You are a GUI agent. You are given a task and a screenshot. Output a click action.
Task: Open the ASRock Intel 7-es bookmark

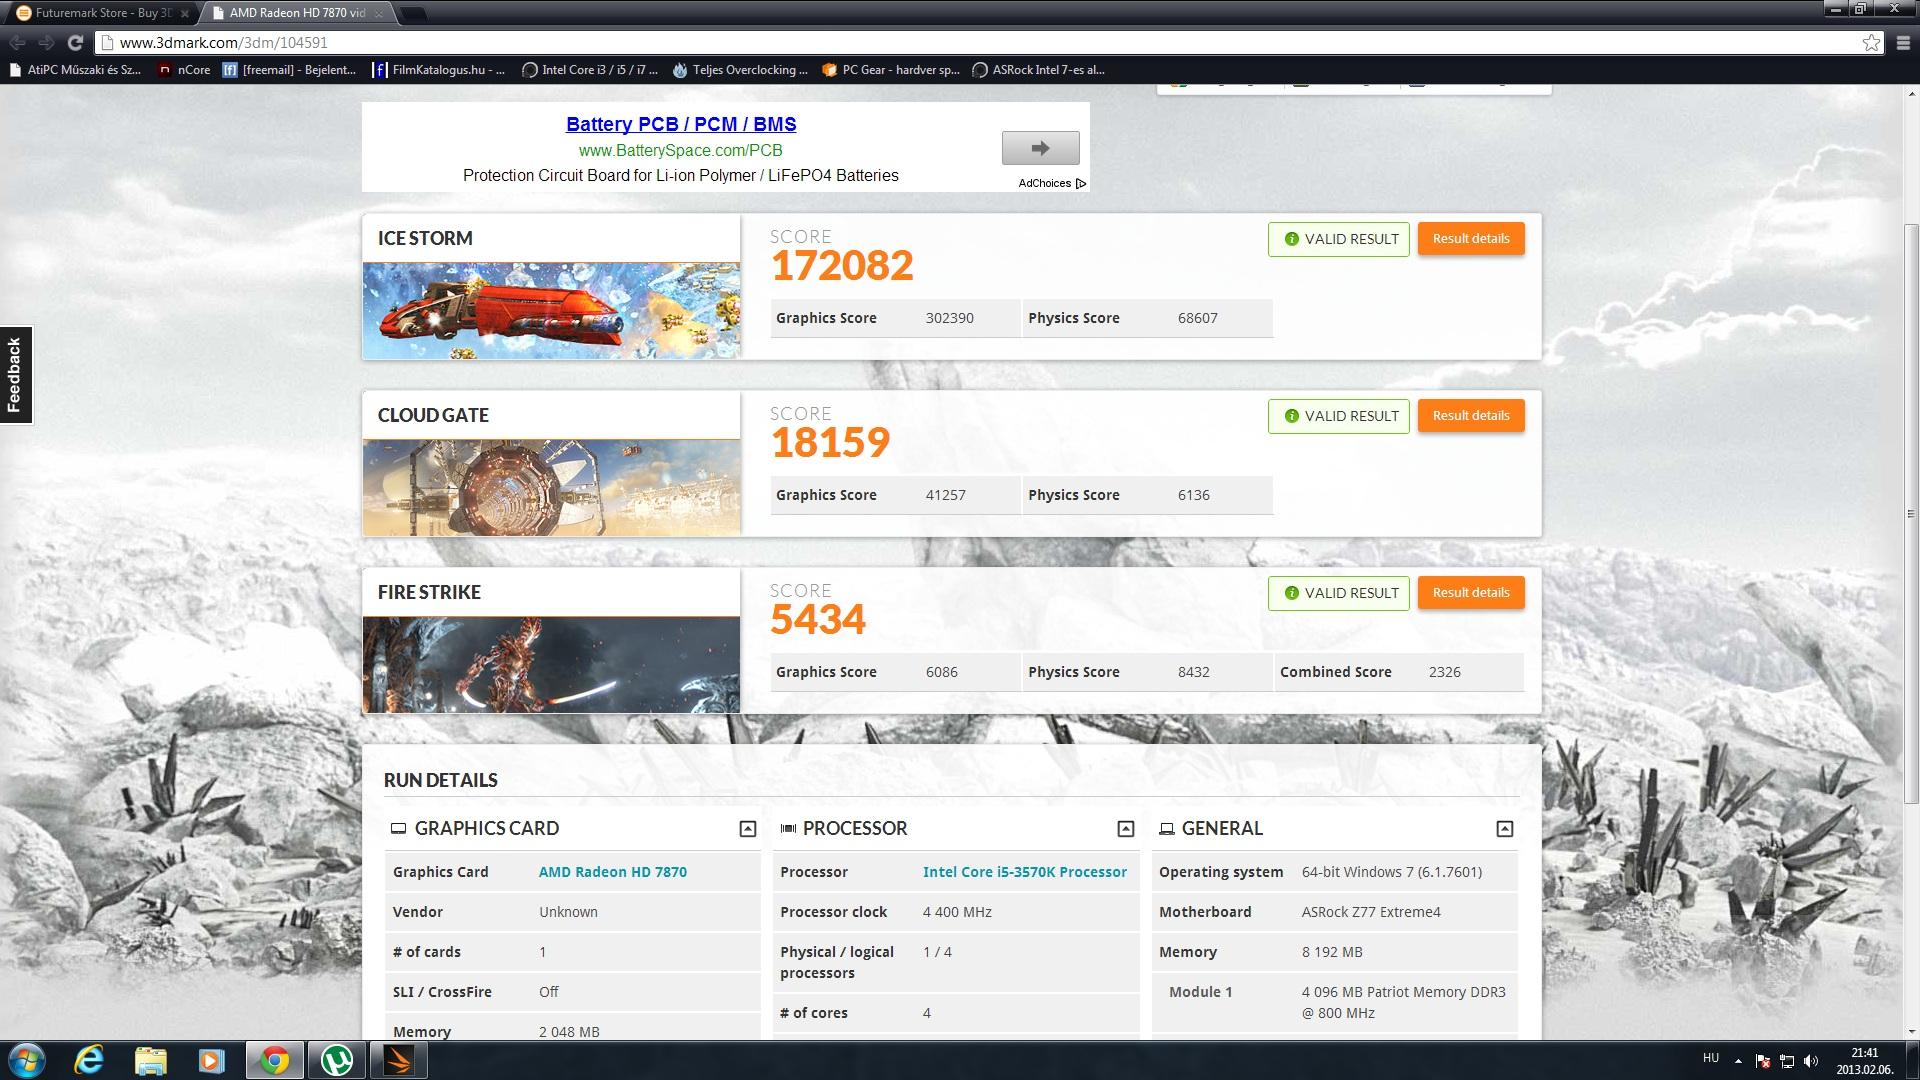tap(1039, 70)
